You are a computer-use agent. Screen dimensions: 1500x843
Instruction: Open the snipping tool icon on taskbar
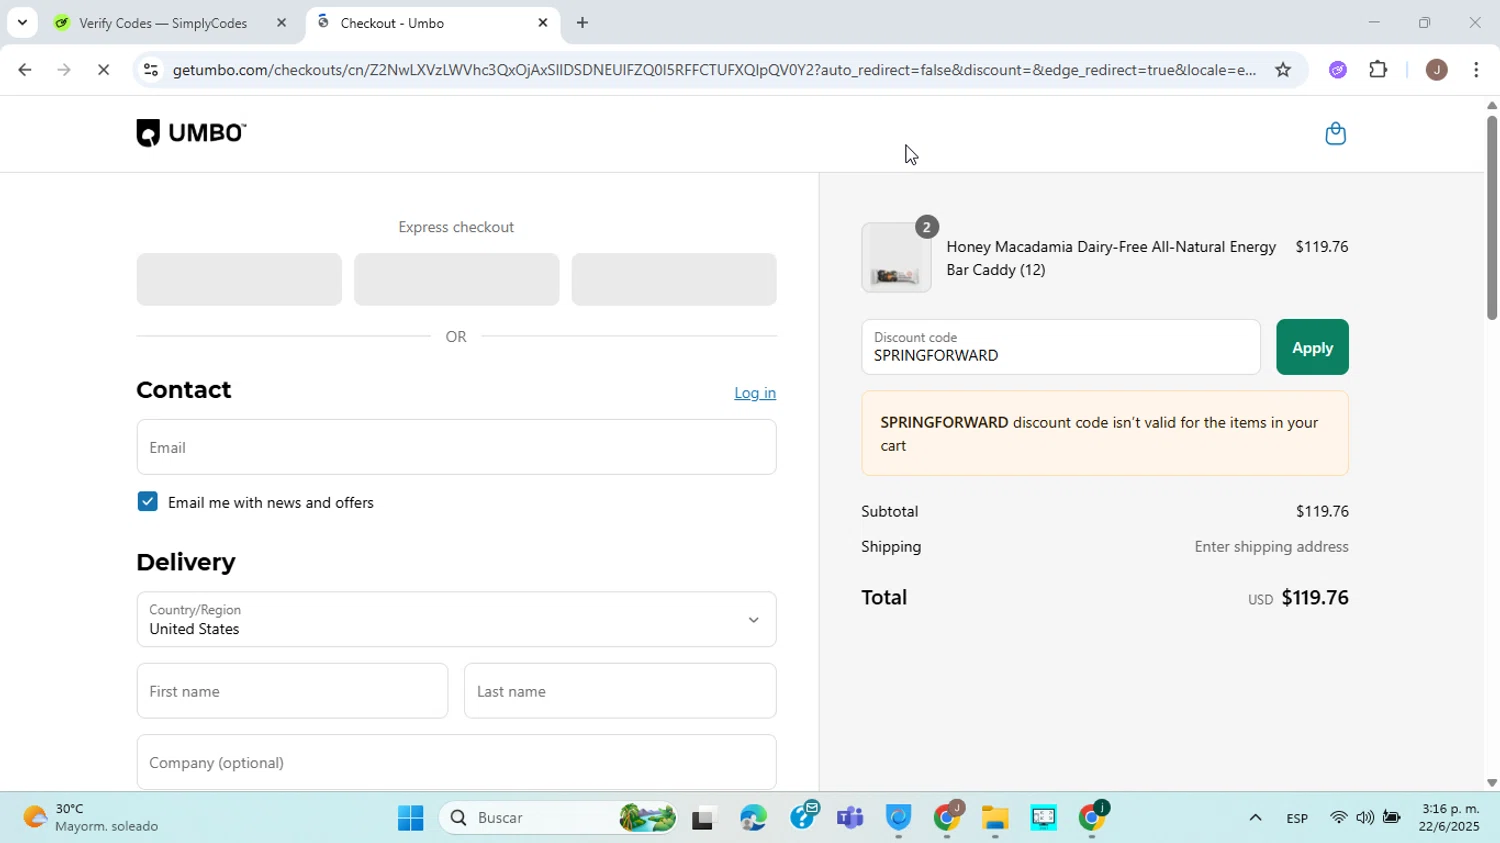point(1043,819)
